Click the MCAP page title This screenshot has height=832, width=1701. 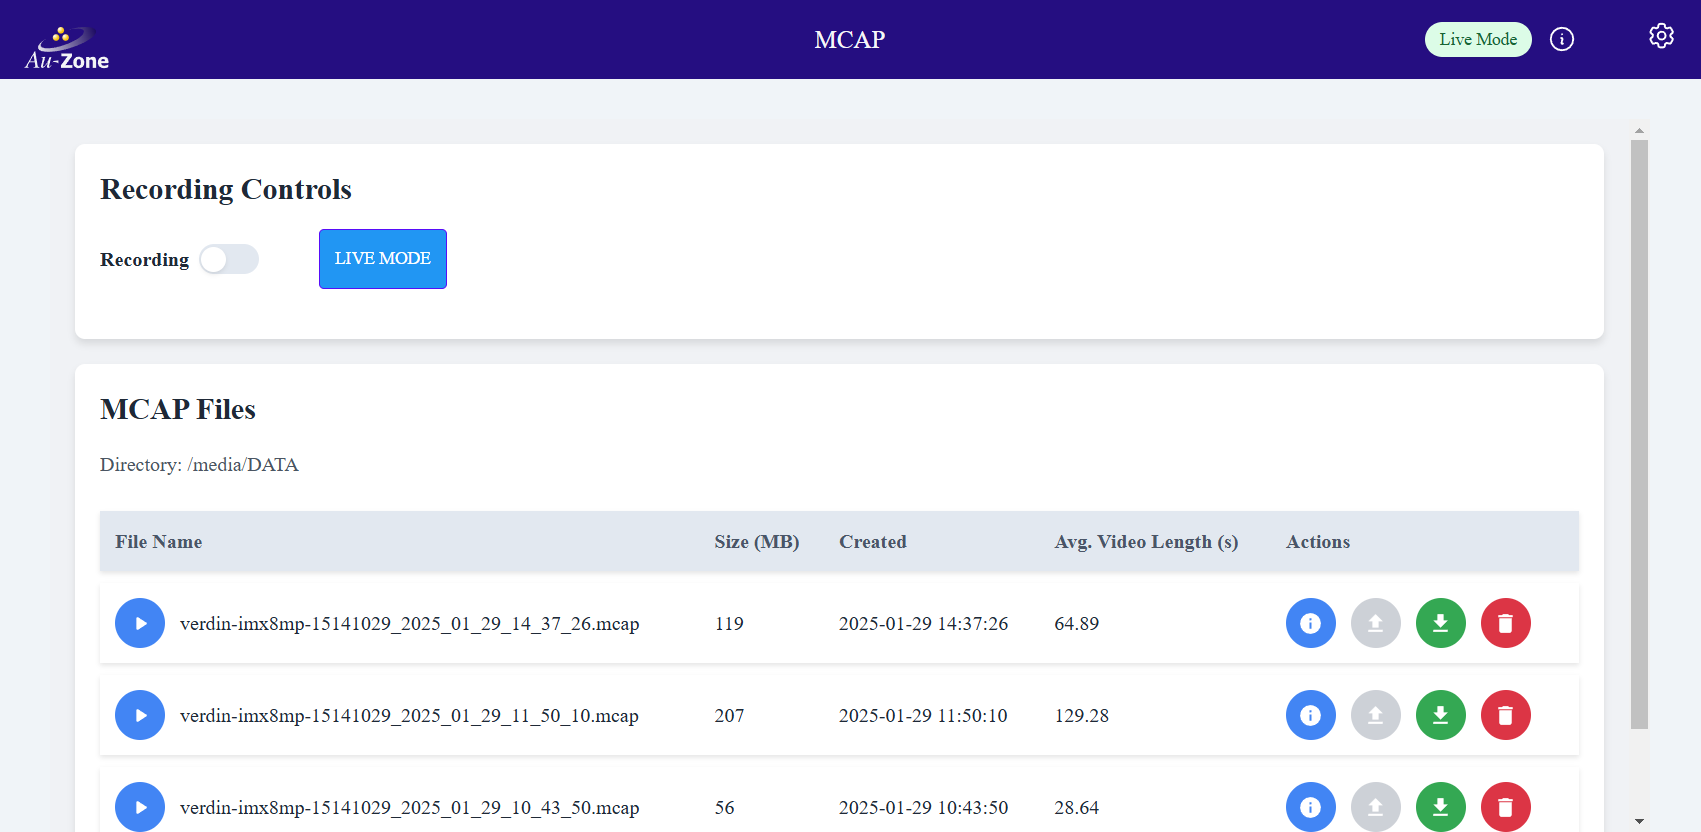(850, 40)
